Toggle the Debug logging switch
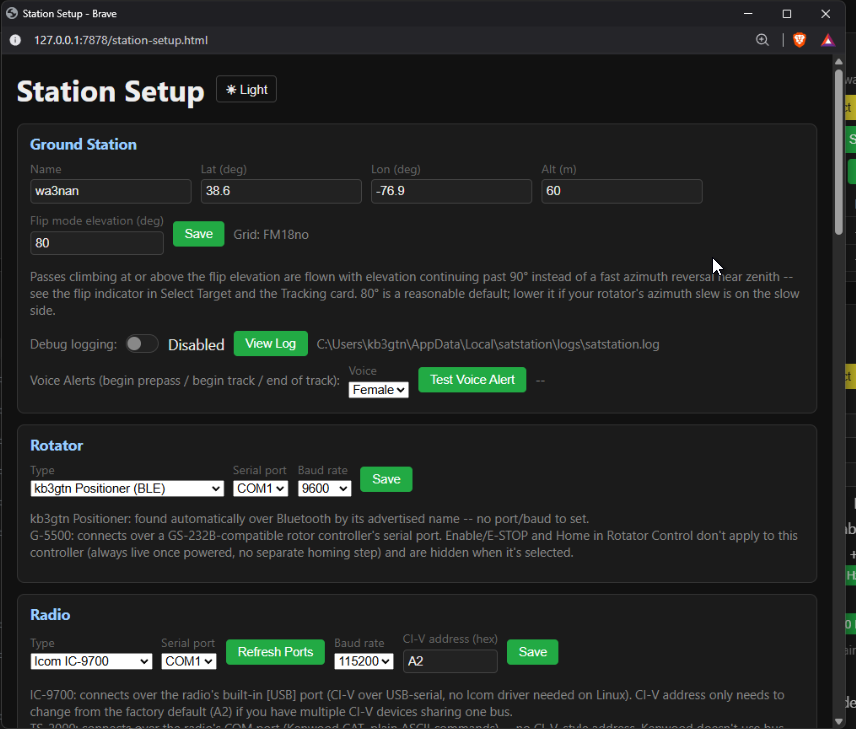 (142, 344)
